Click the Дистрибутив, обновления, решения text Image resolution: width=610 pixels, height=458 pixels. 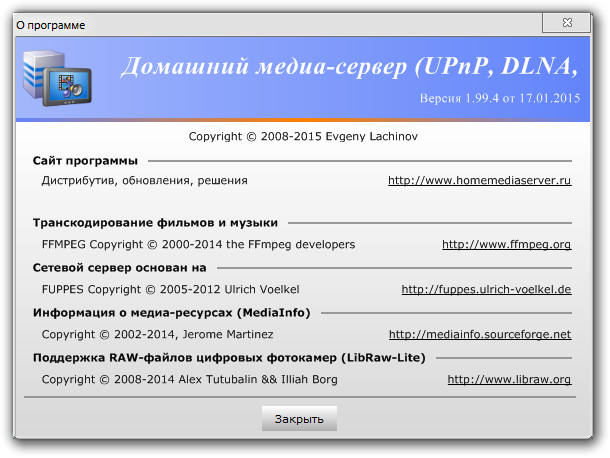coord(144,181)
